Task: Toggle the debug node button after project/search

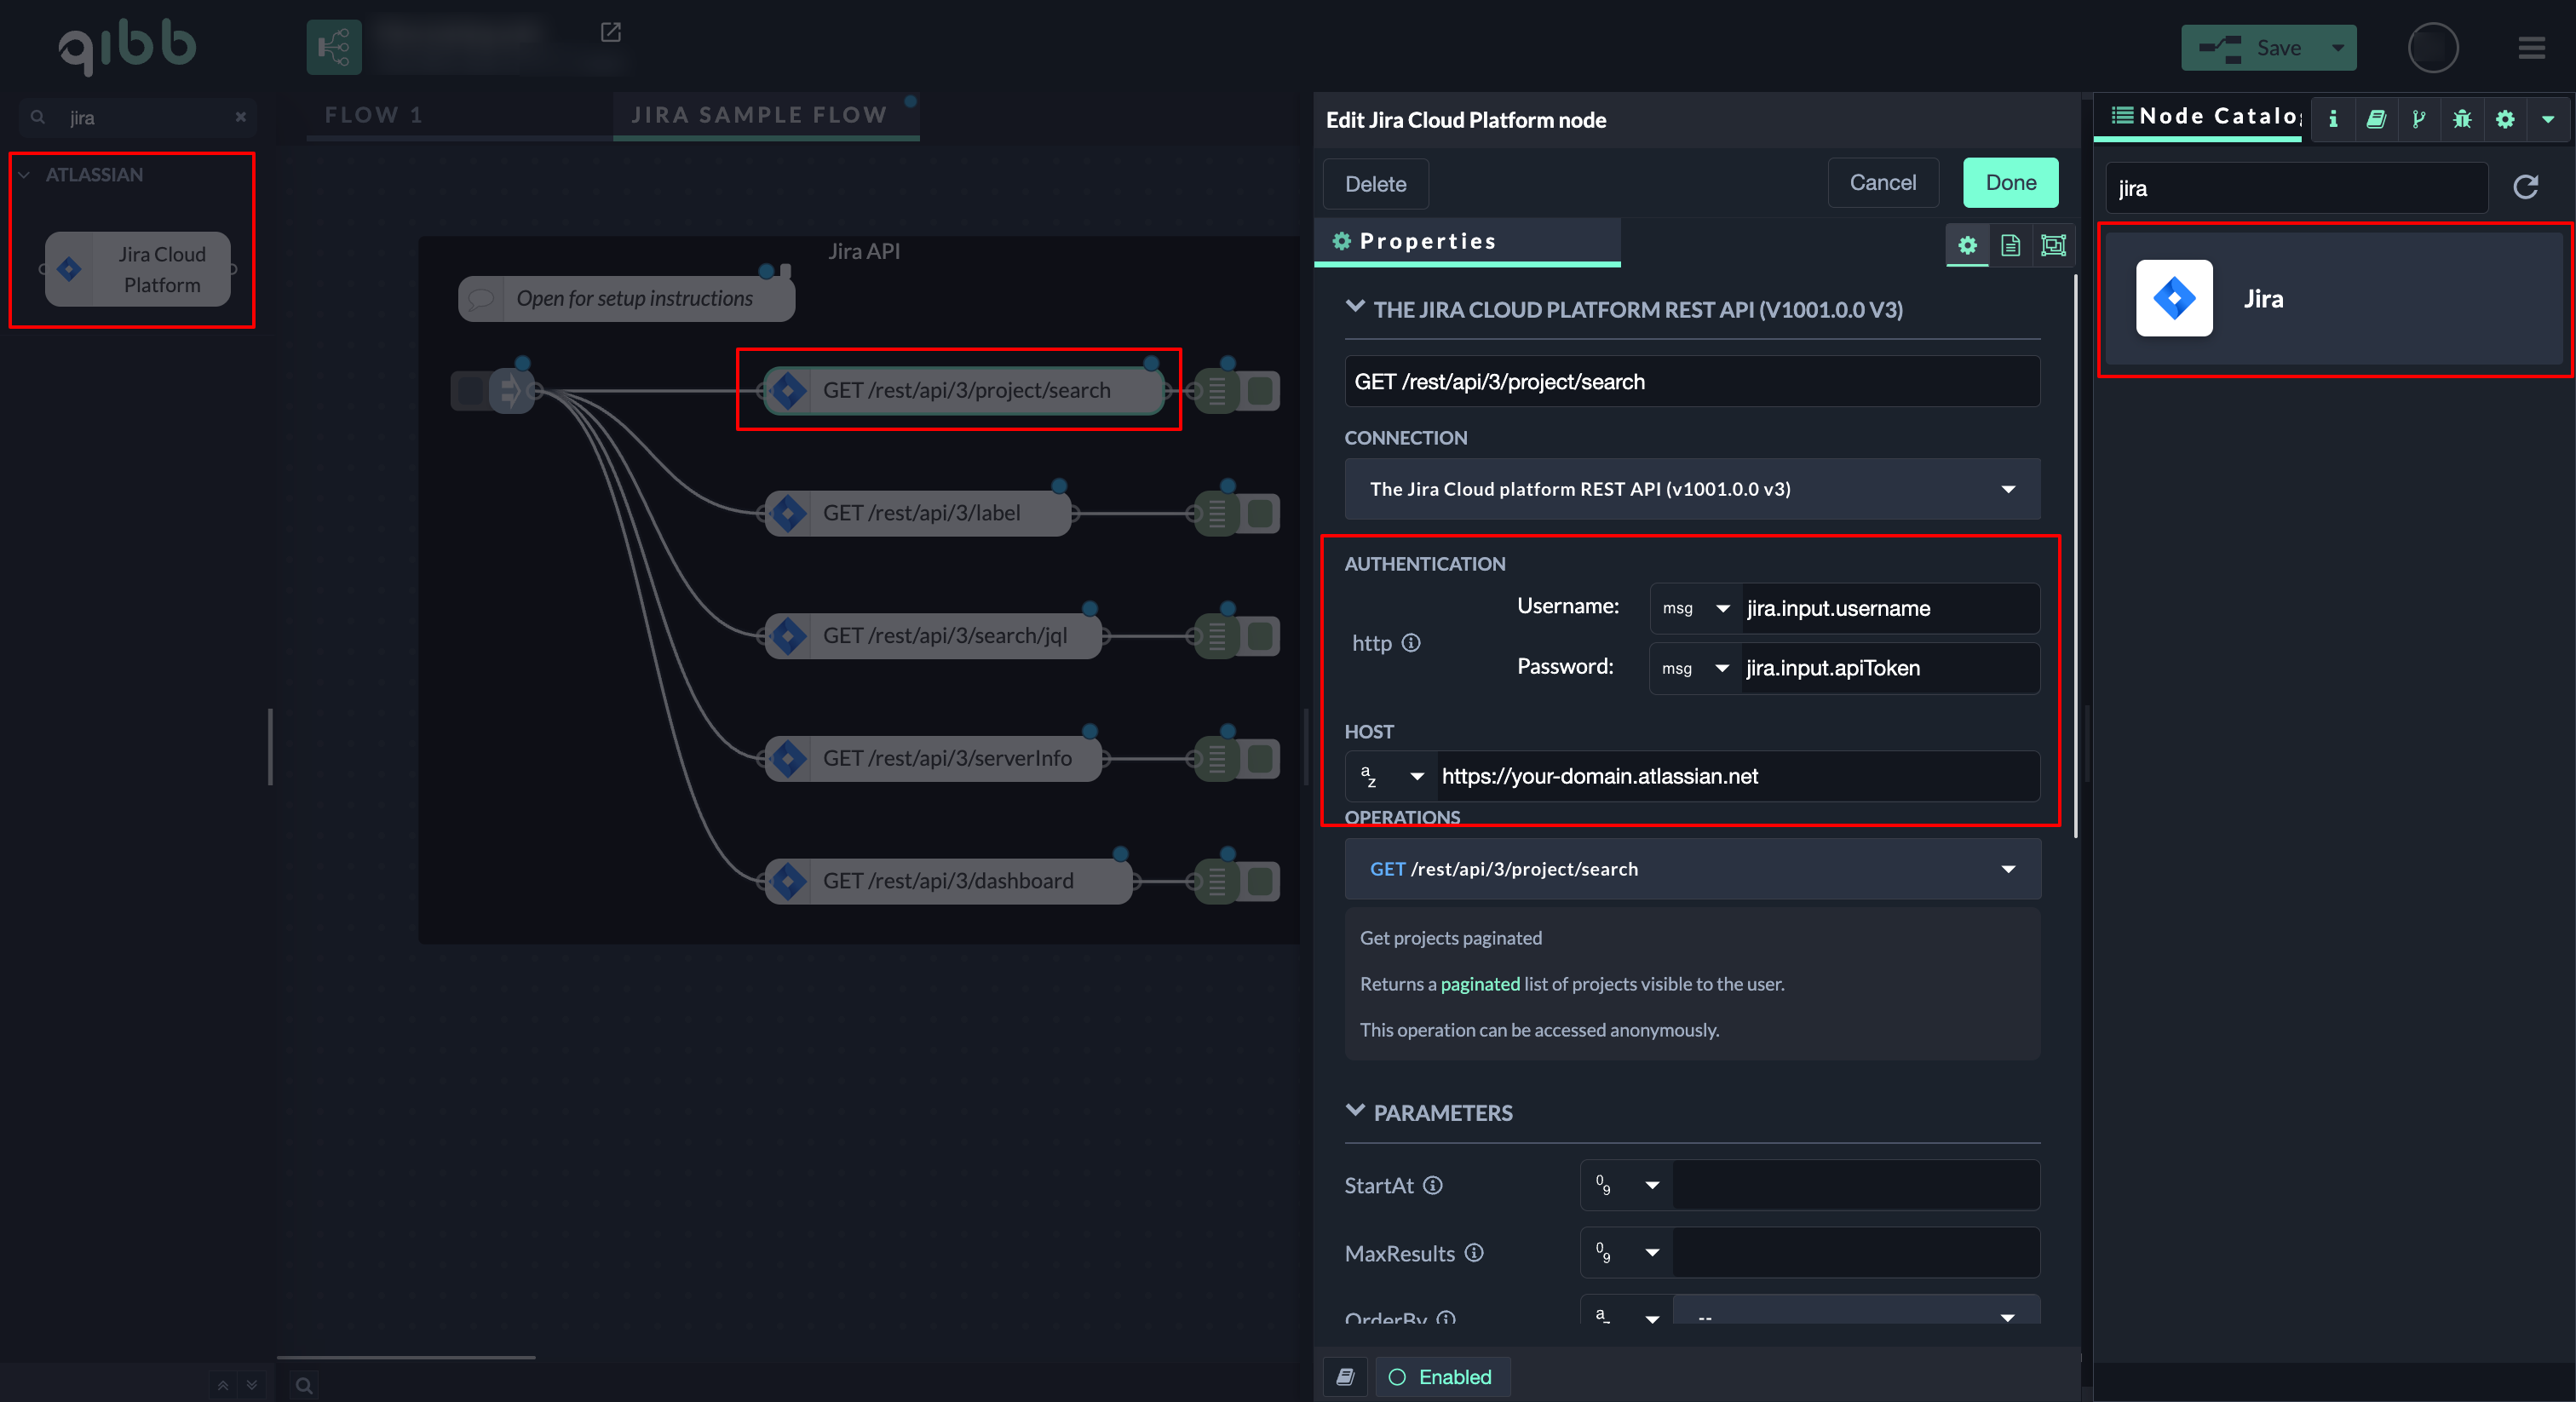Action: point(1262,390)
